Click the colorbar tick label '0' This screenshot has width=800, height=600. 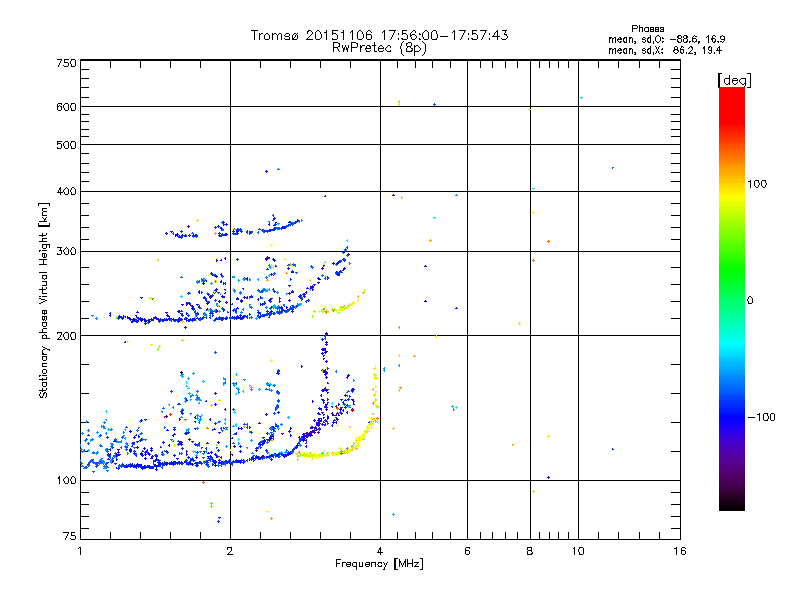[749, 301]
